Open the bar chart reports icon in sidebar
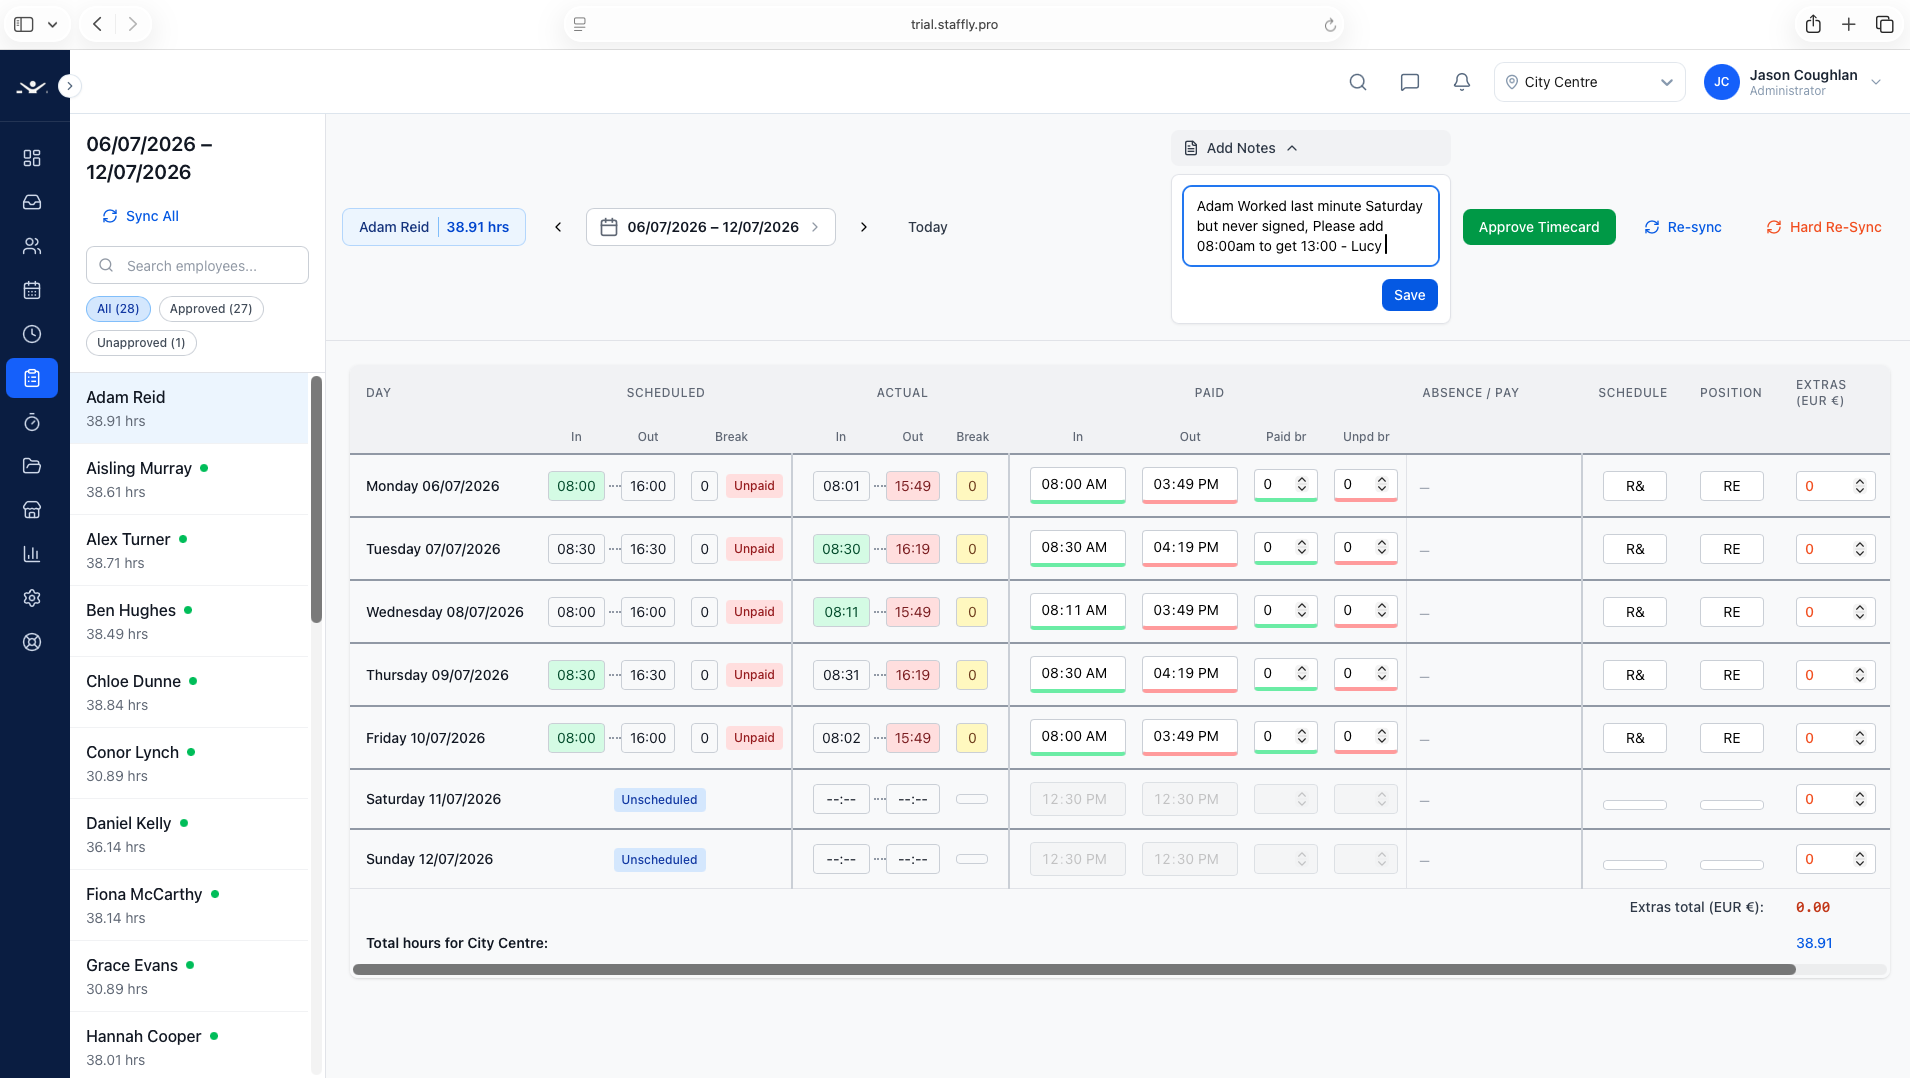 tap(32, 554)
